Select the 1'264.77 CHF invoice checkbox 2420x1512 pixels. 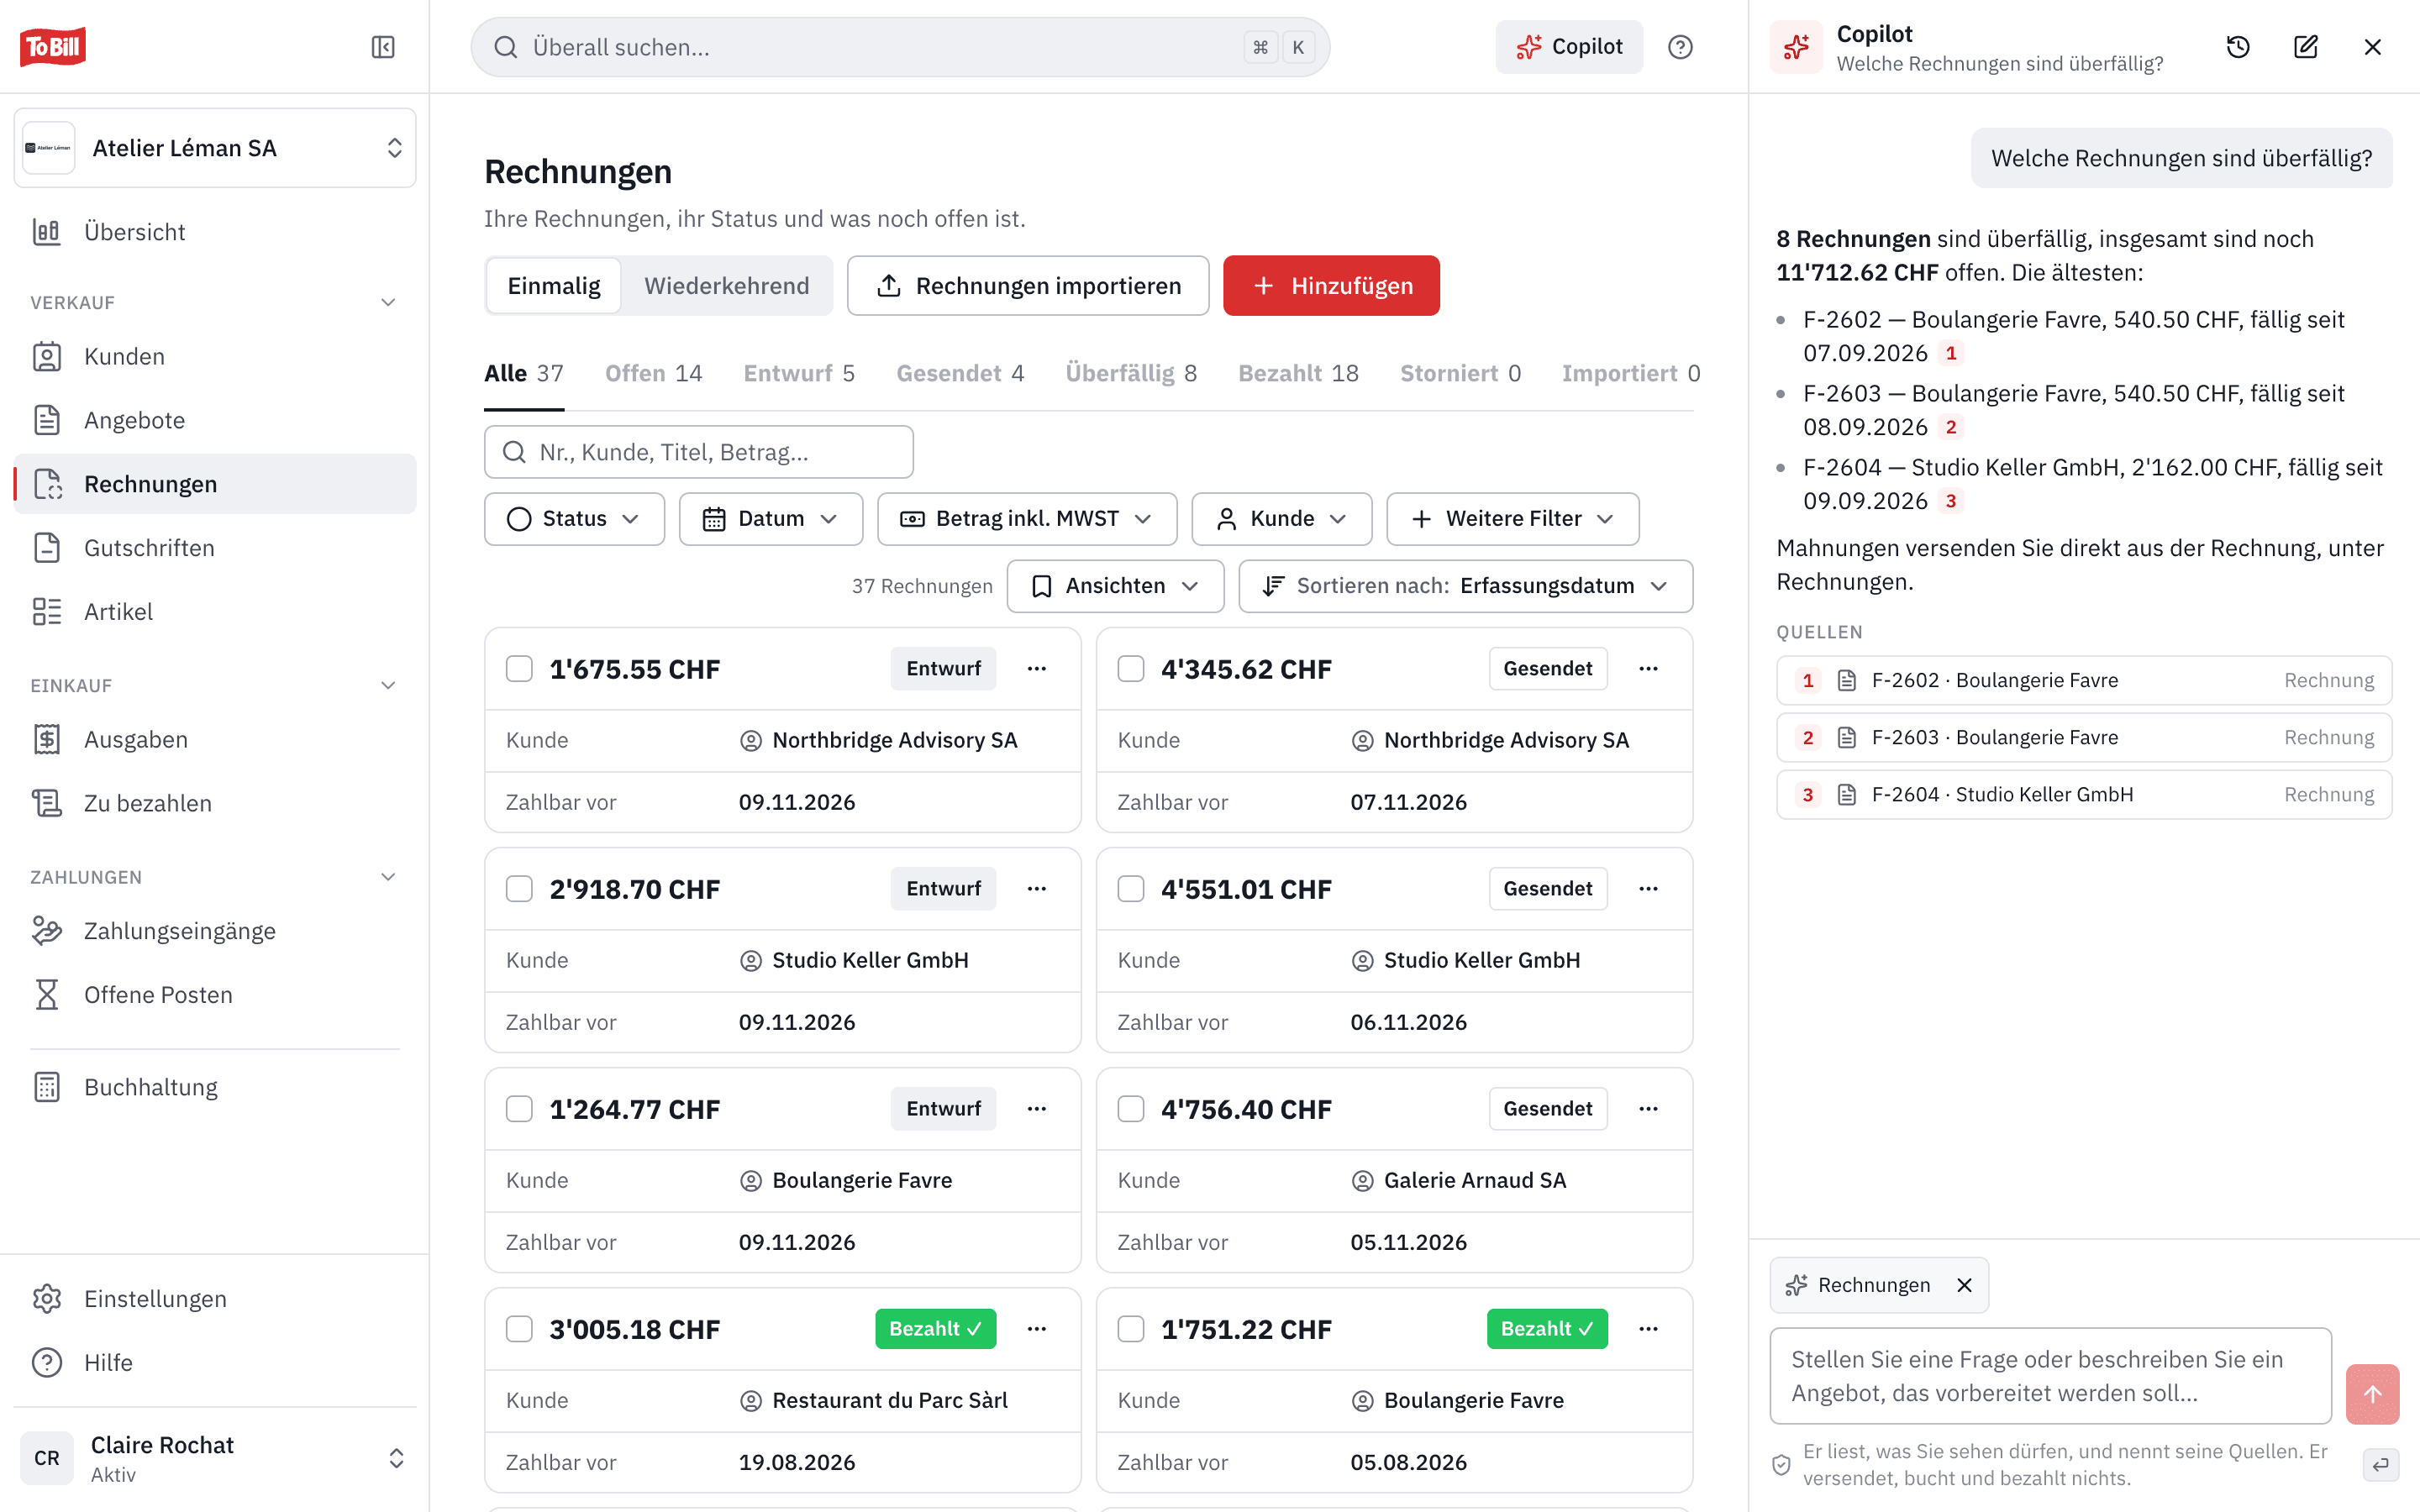click(x=519, y=1109)
